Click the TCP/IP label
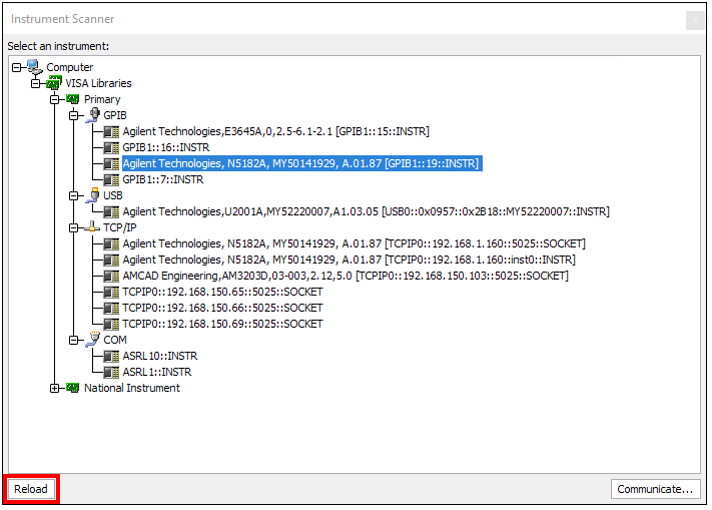712x510 pixels. point(119,228)
